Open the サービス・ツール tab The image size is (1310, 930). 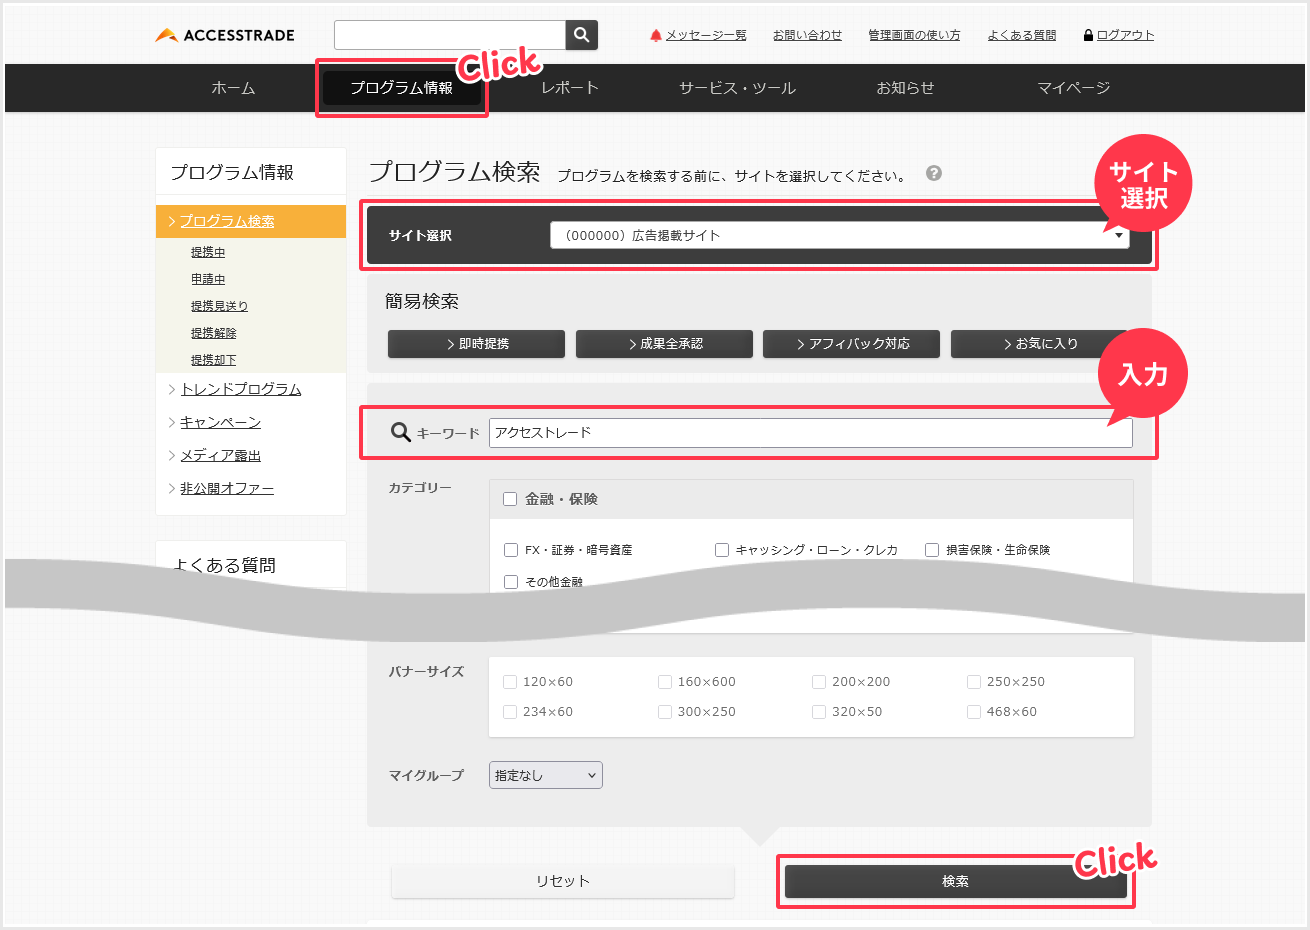(738, 88)
